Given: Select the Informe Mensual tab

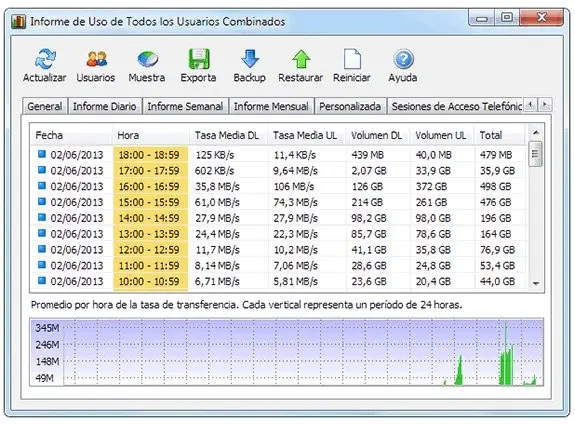Looking at the screenshot, I should tap(271, 106).
